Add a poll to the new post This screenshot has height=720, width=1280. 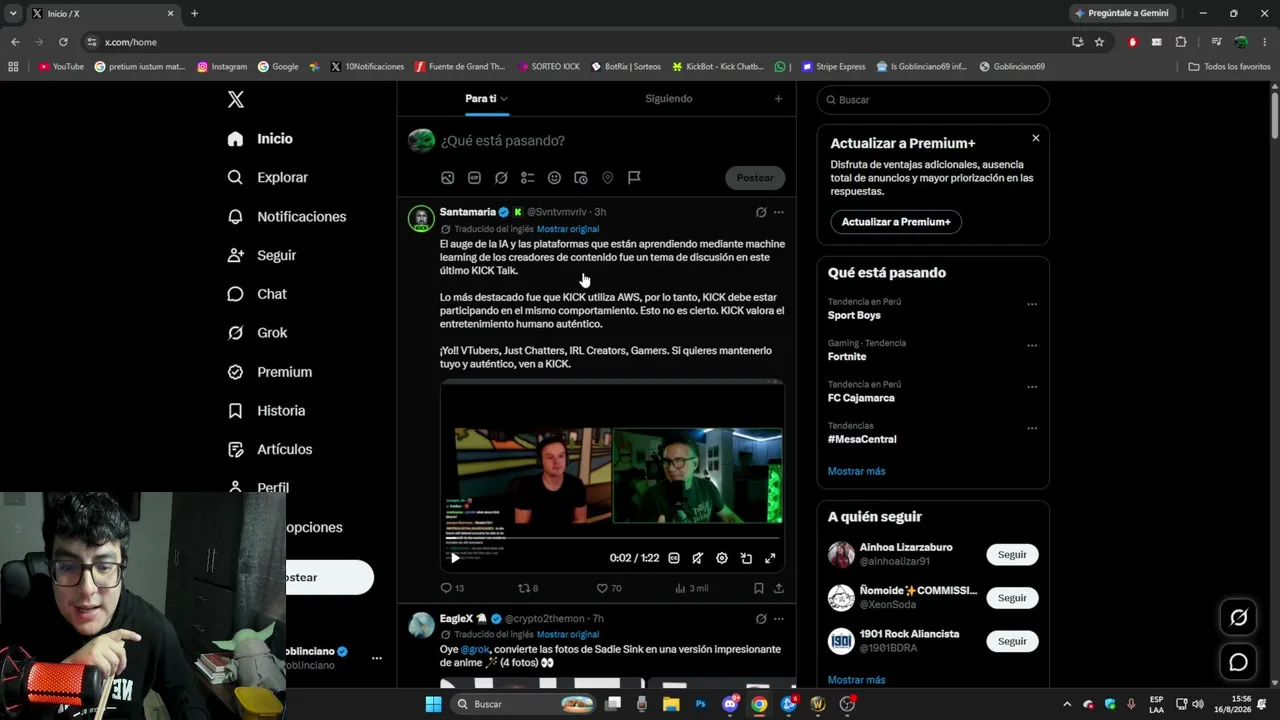pos(527,178)
